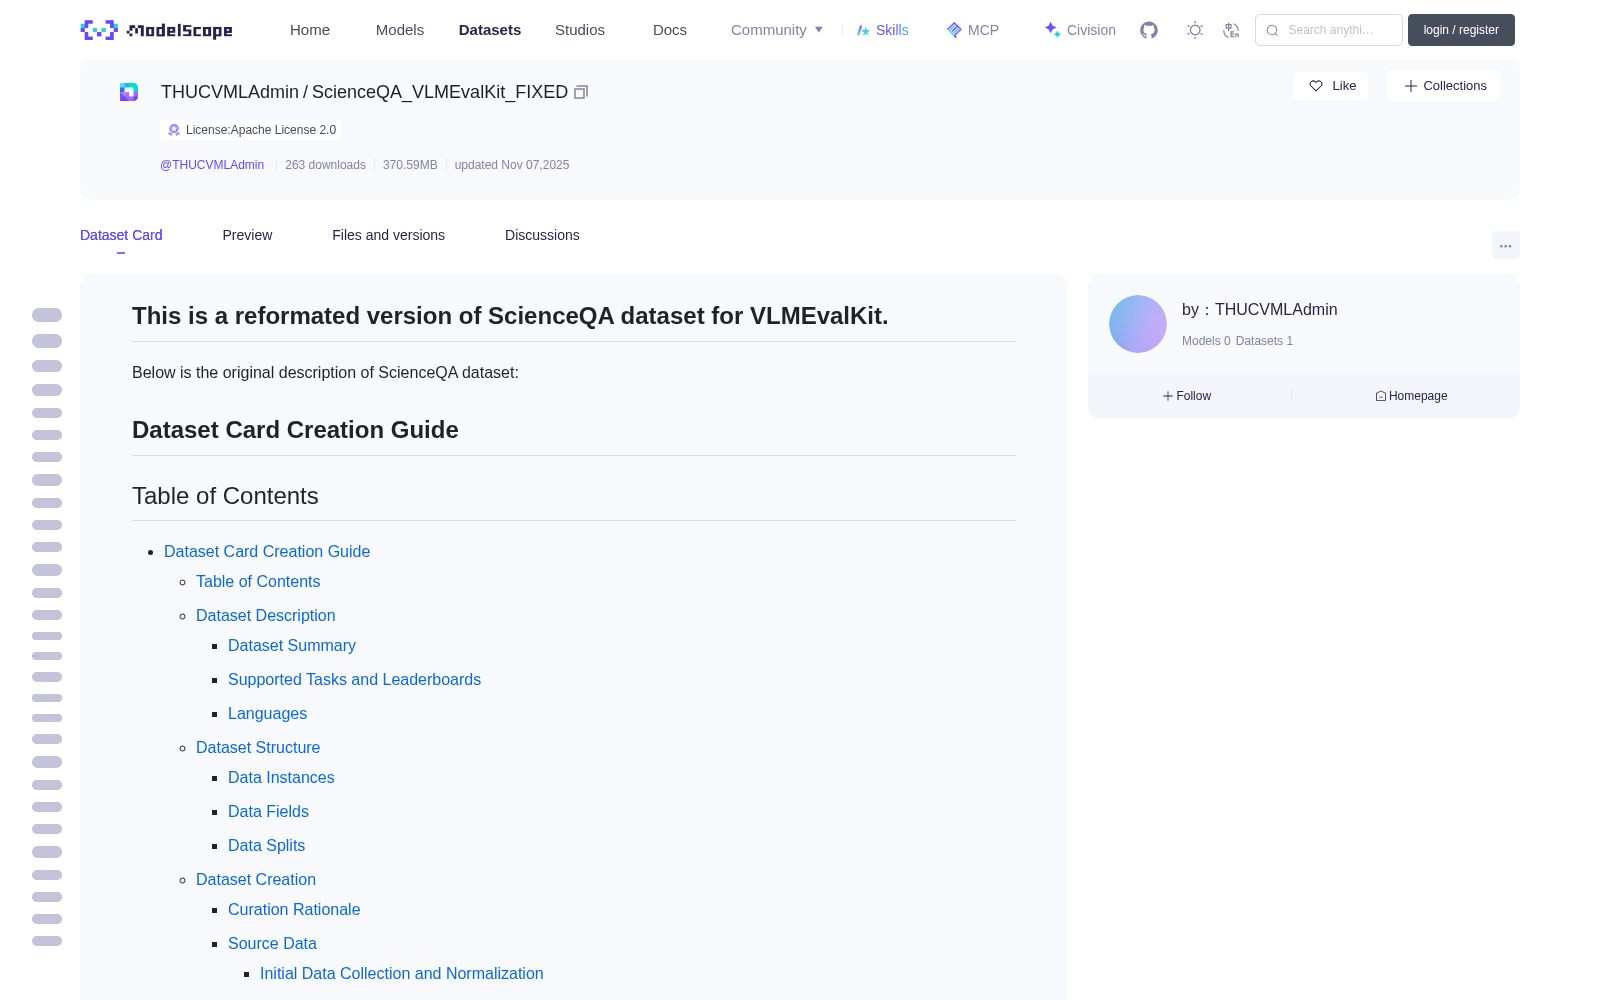Open the Skills nav item
The width and height of the screenshot is (1600, 1000).
pos(882,30)
